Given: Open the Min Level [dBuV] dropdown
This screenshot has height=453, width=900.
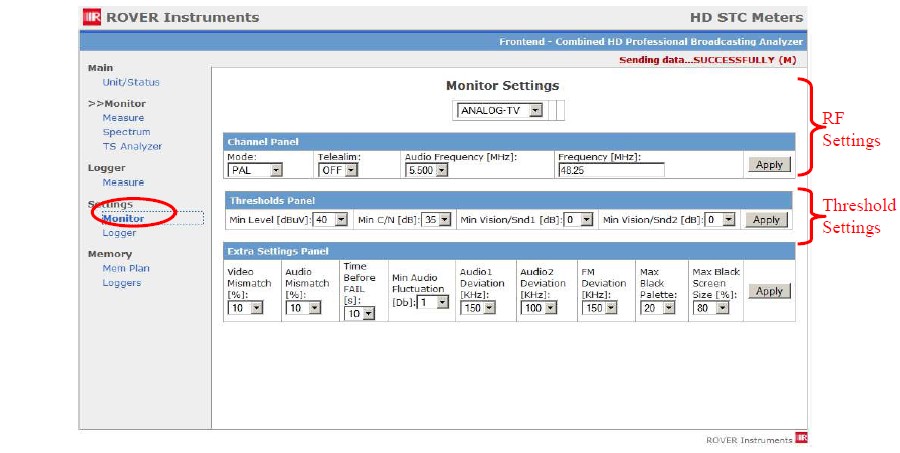Looking at the screenshot, I should click(x=330, y=219).
